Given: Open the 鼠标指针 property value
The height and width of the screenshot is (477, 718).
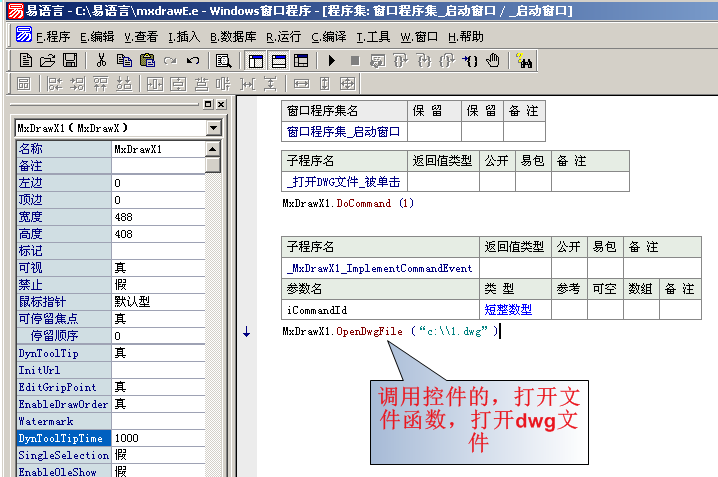Looking at the screenshot, I should pos(158,302).
